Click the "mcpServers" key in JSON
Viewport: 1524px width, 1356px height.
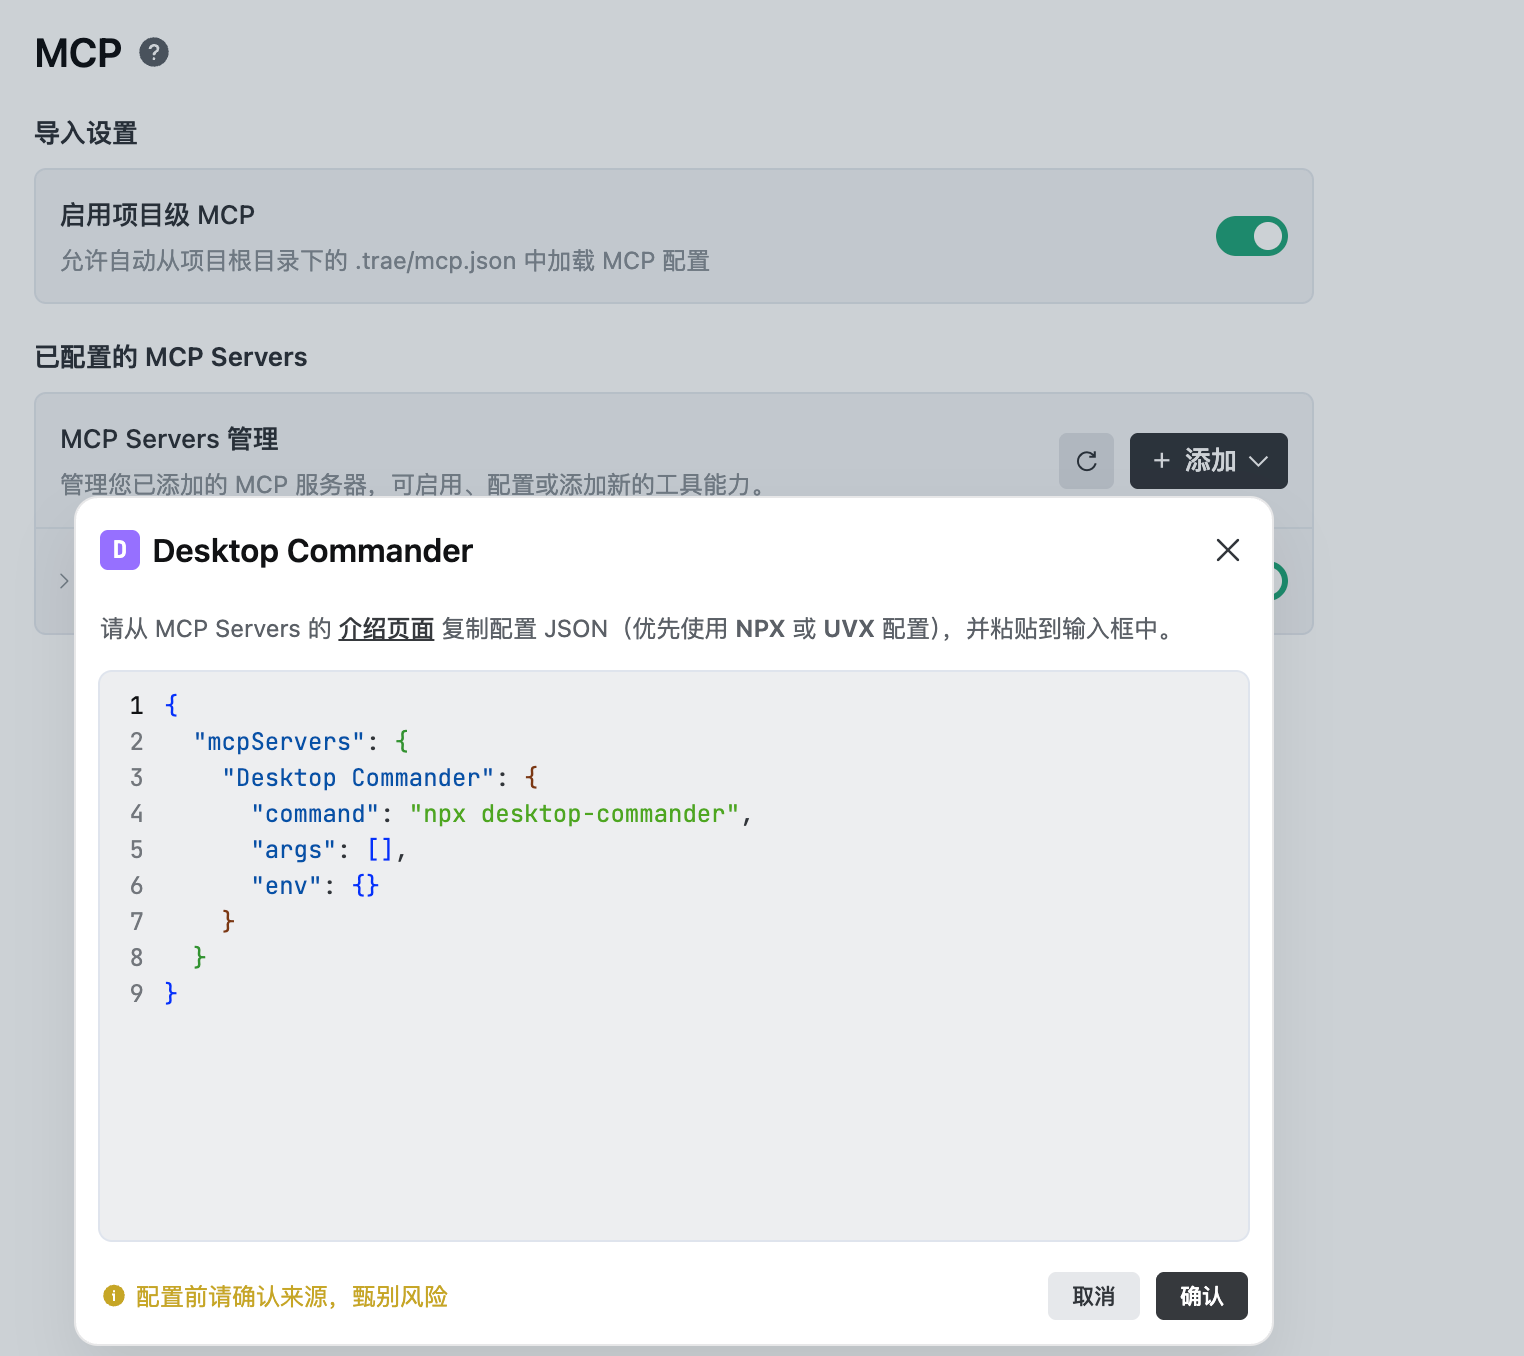pos(279,742)
